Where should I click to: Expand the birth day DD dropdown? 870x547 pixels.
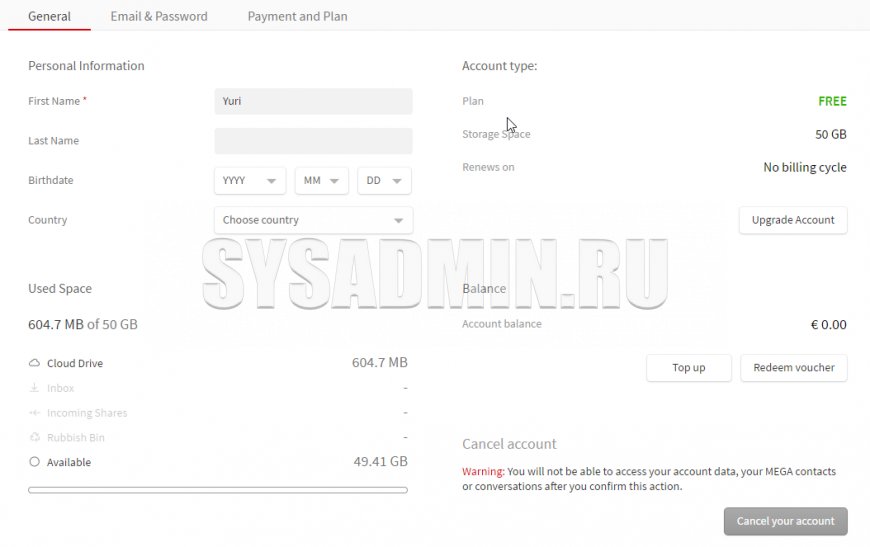point(385,181)
